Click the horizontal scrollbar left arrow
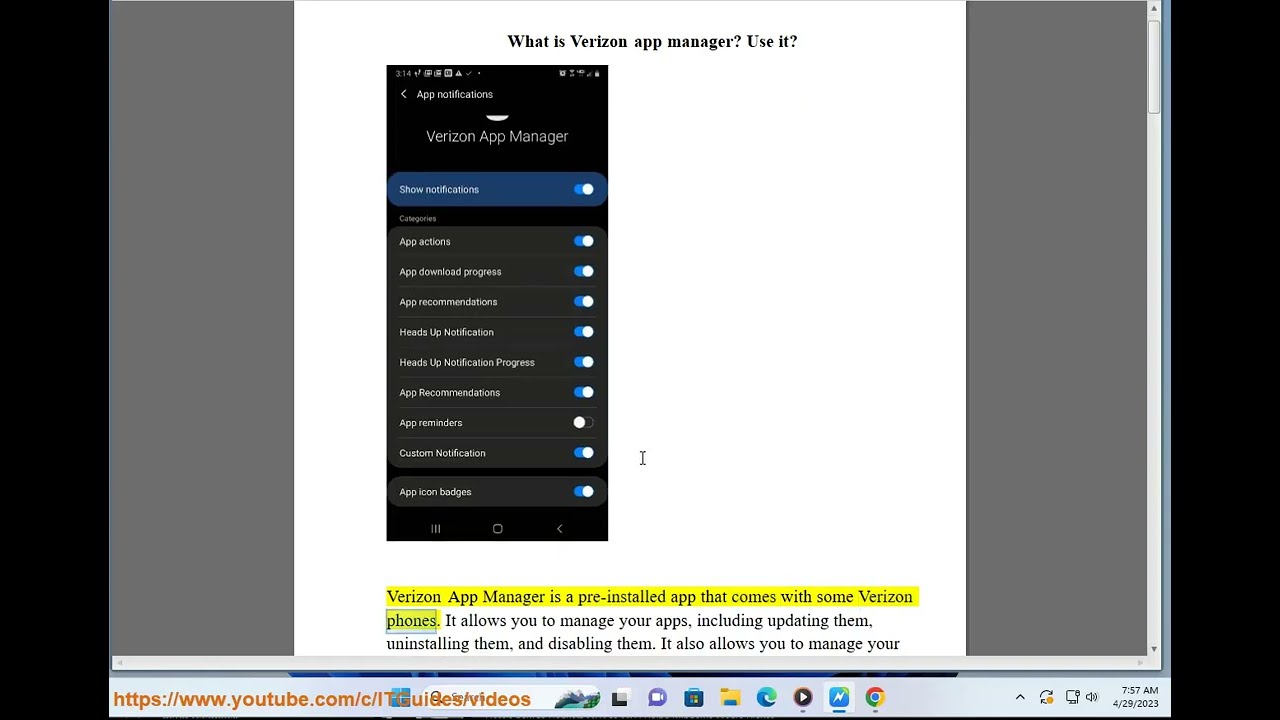The height and width of the screenshot is (720, 1280). point(118,662)
